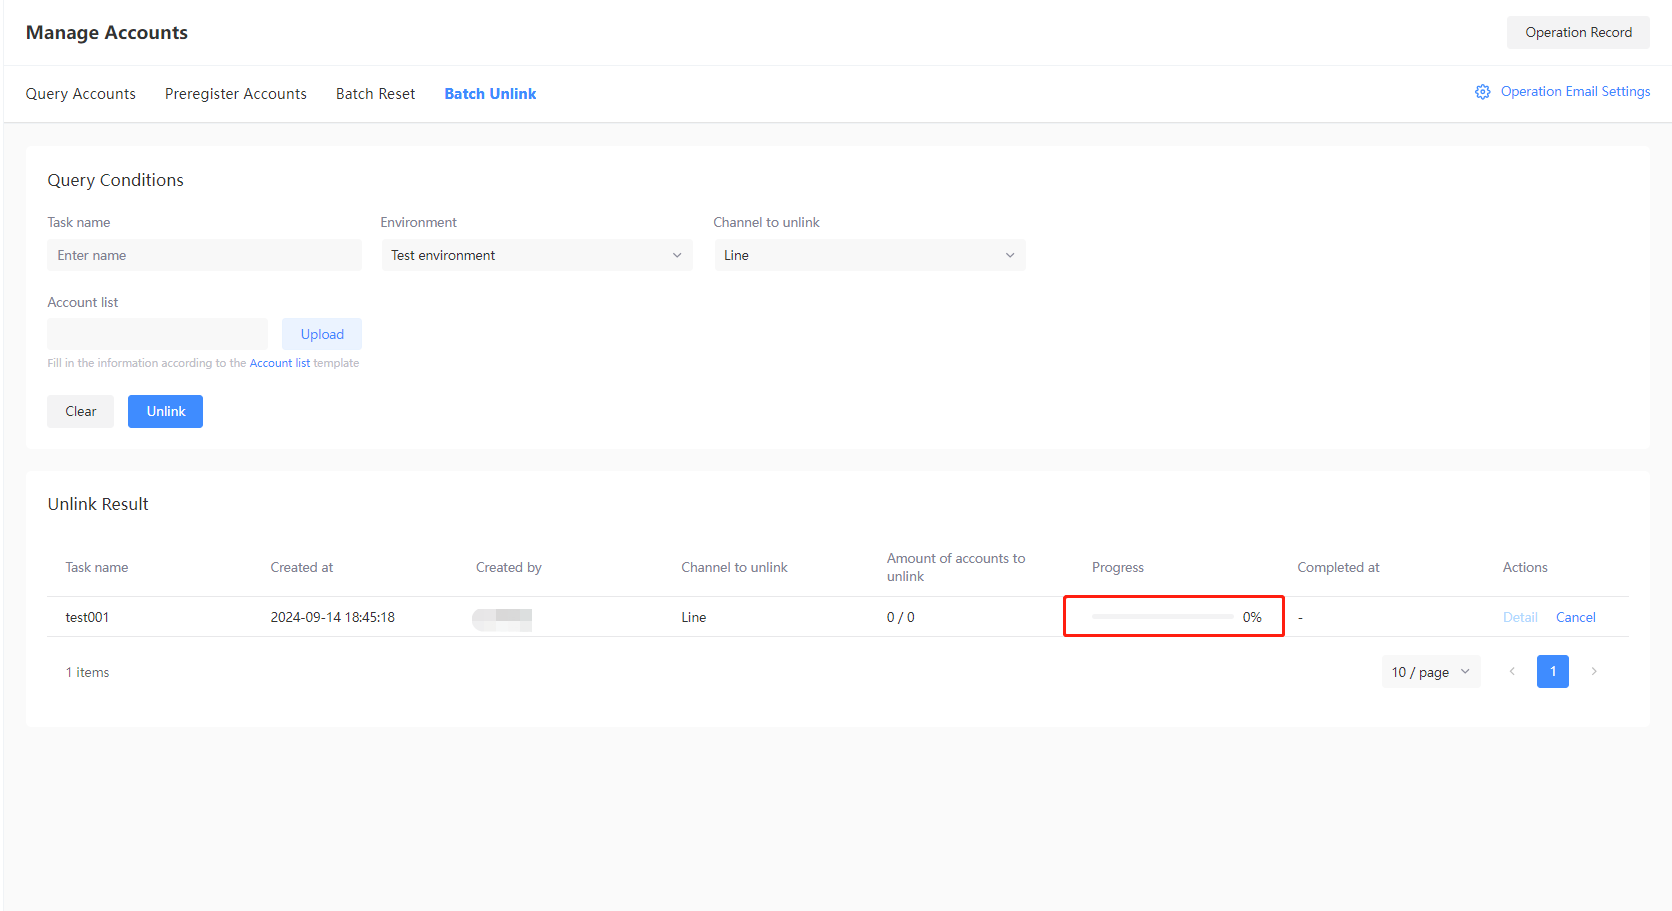Screen dimensions: 1672x911
Task: Upload an account list file
Action: (x=322, y=334)
